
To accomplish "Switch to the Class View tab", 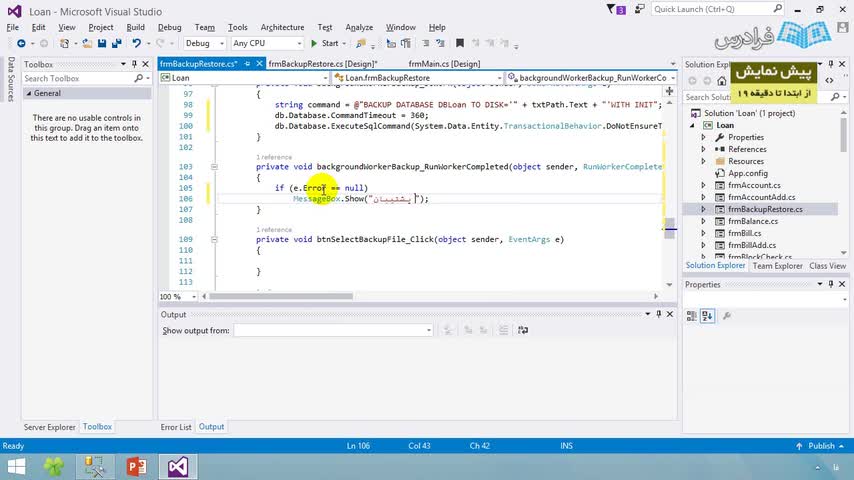I will click(x=827, y=266).
